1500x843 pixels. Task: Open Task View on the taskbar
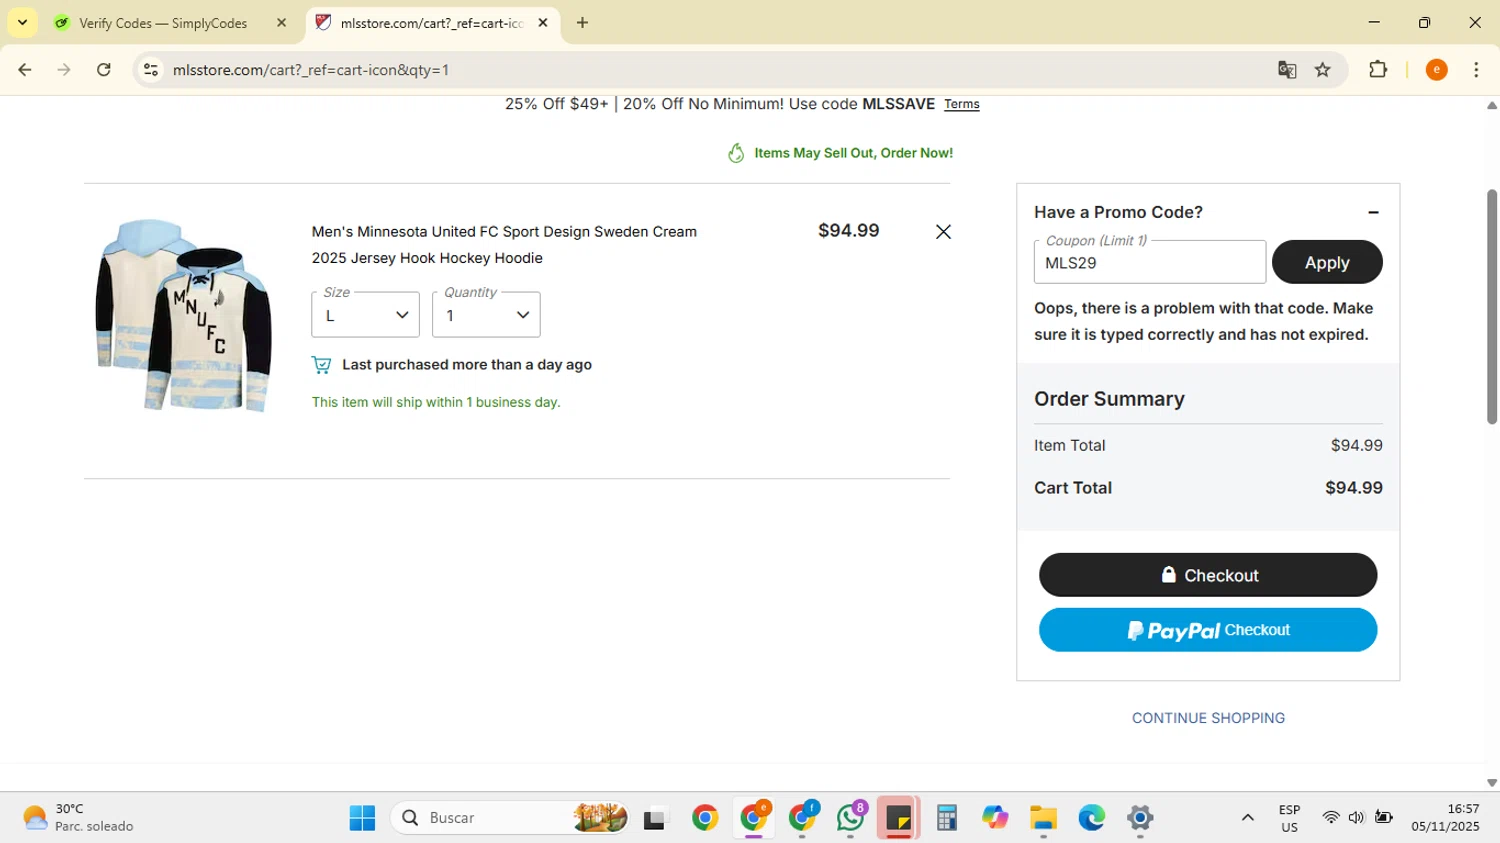pos(655,818)
